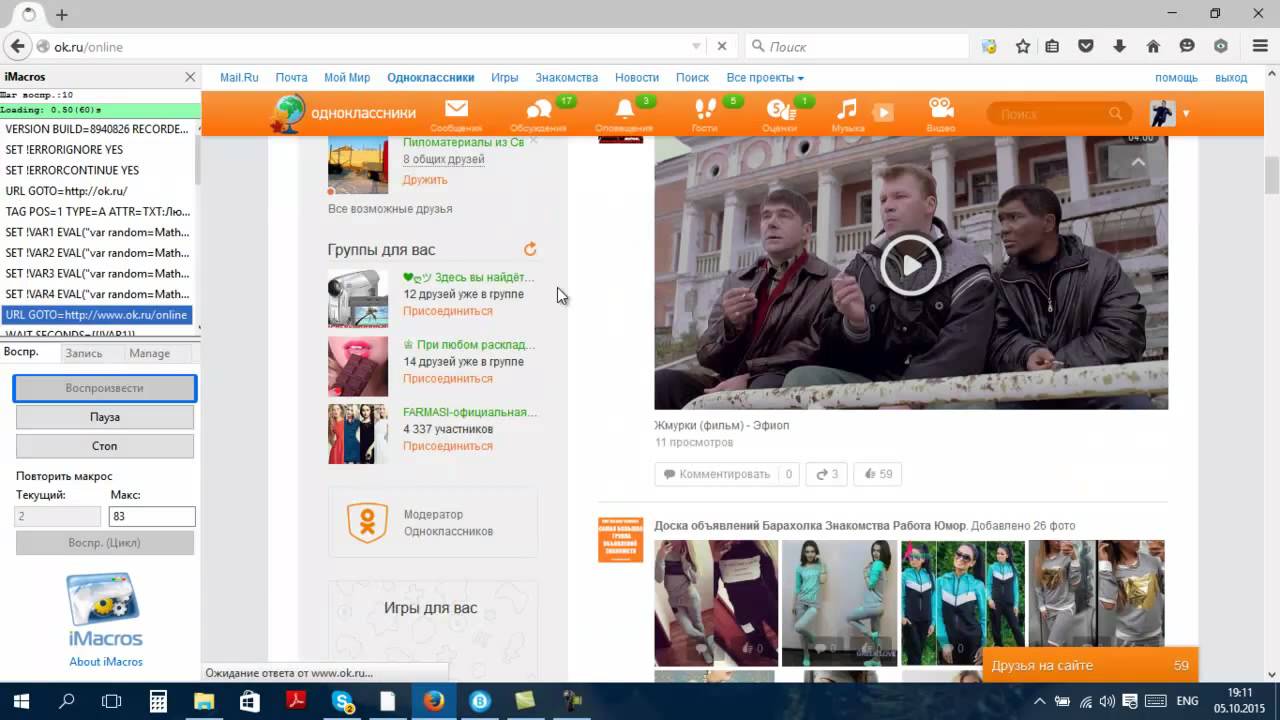This screenshot has height=720, width=1280.
Task: Open Видео camera icon
Action: coord(940,115)
